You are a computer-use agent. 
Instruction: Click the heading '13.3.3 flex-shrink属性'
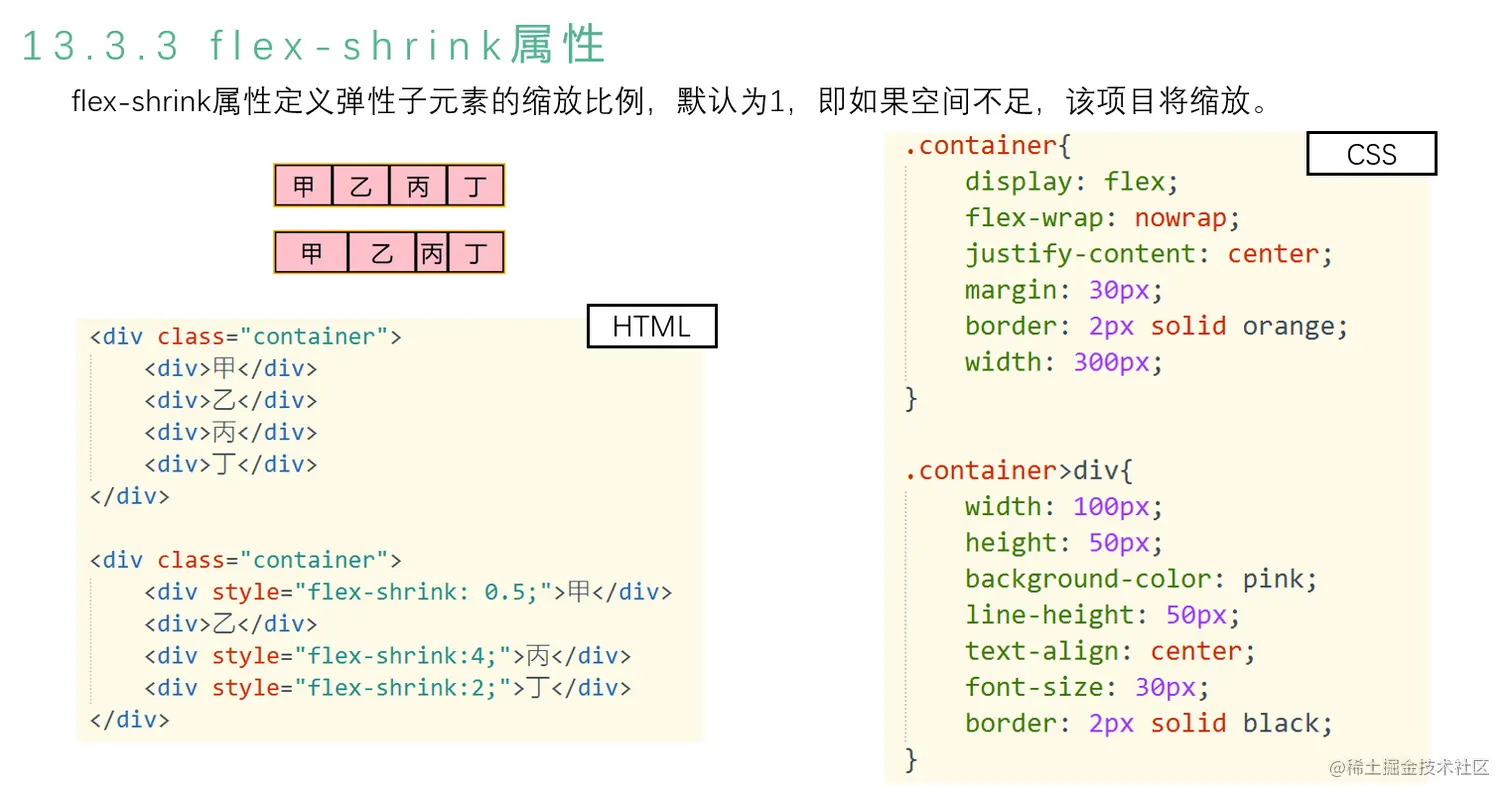point(313,46)
